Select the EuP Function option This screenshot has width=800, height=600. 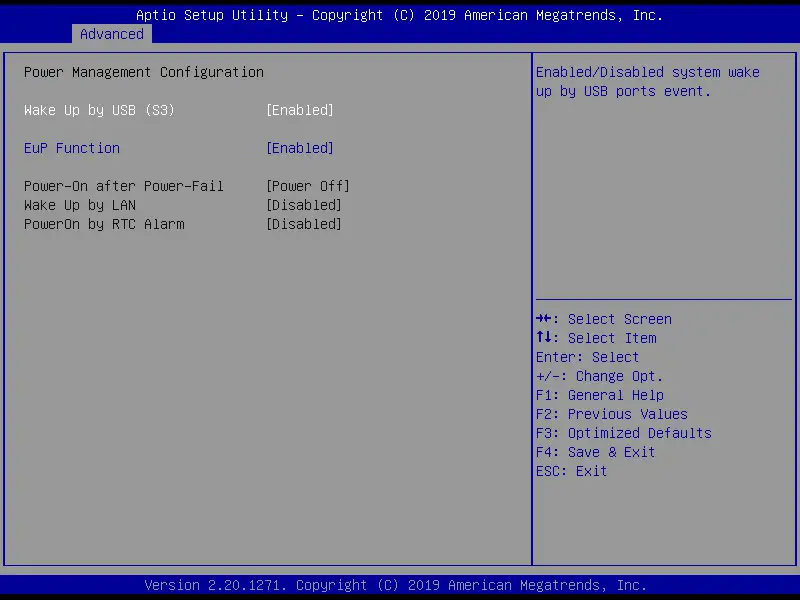[71, 147]
